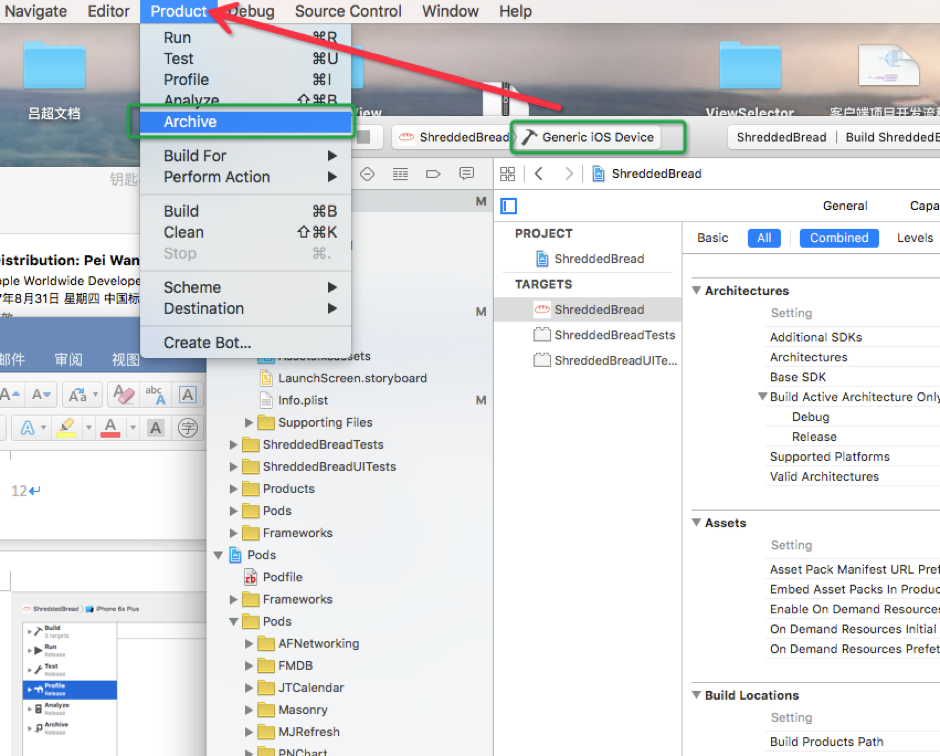
Task: Expand the Supporting Files folder
Action: [248, 423]
